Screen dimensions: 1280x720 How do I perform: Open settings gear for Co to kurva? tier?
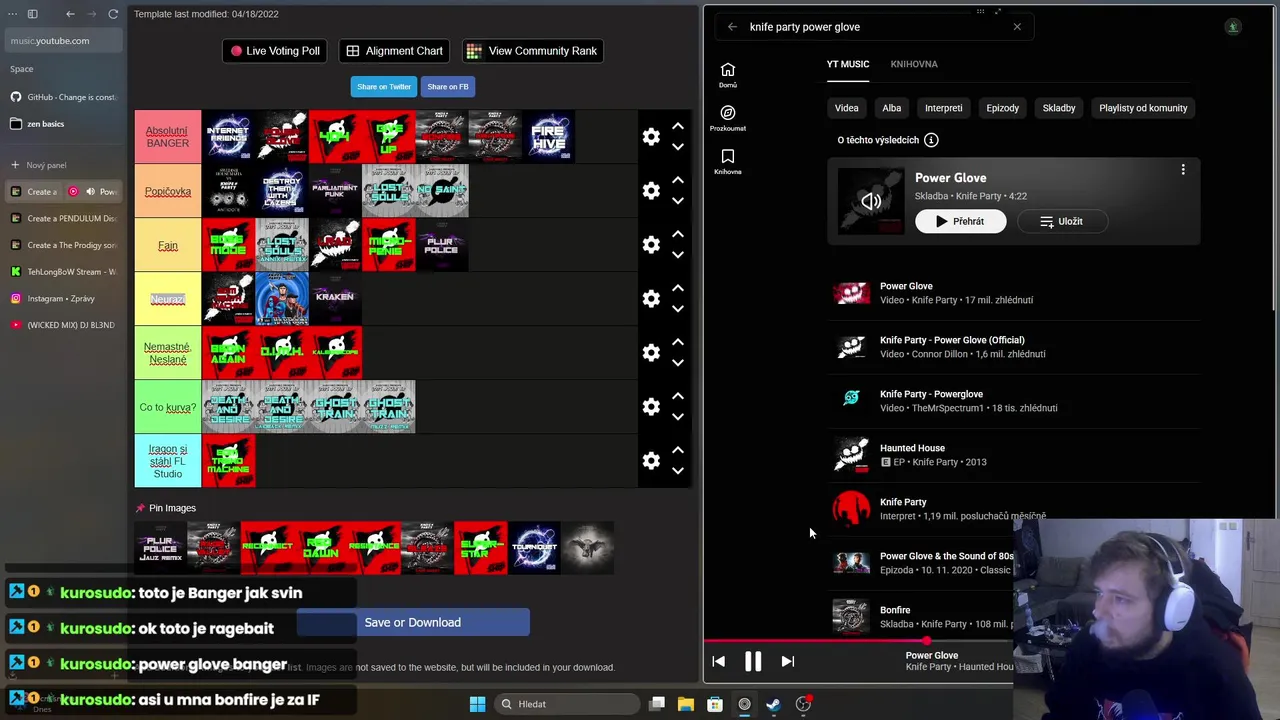click(x=651, y=407)
